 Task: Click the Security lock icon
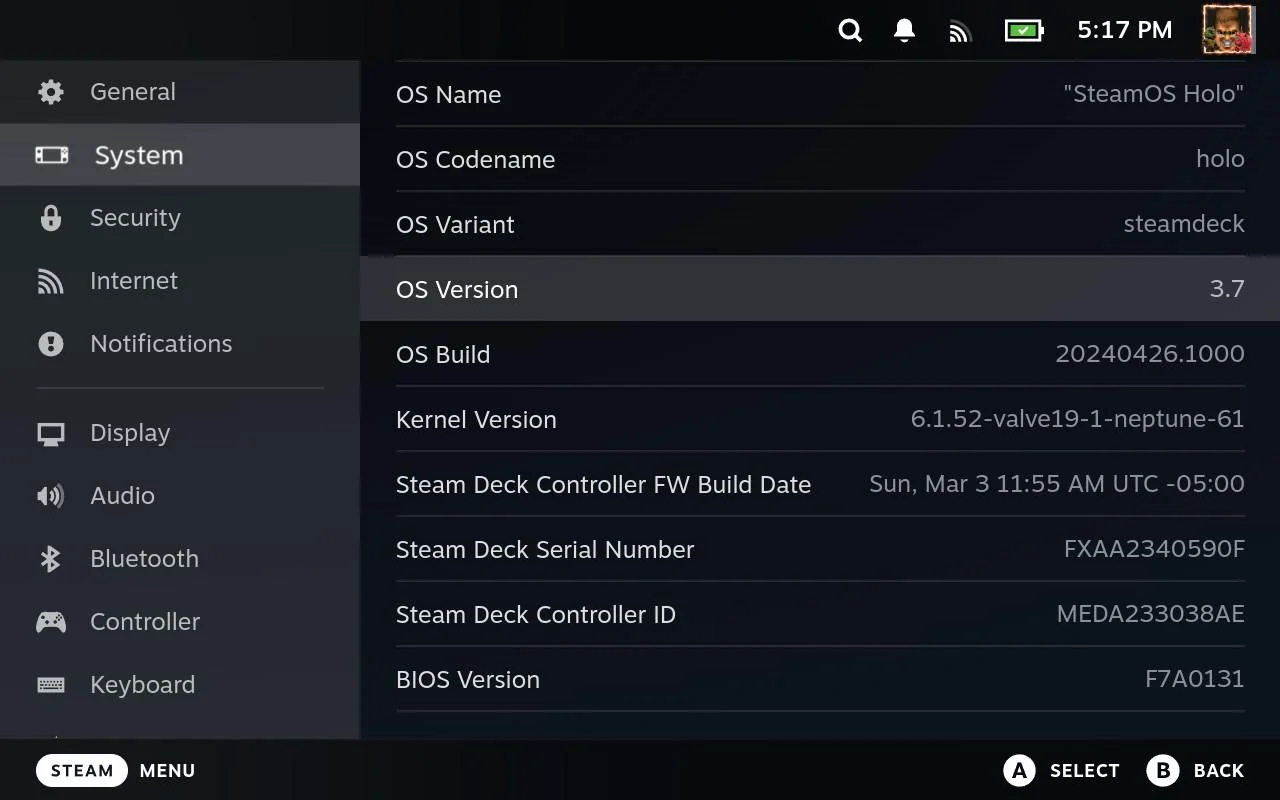click(x=51, y=218)
